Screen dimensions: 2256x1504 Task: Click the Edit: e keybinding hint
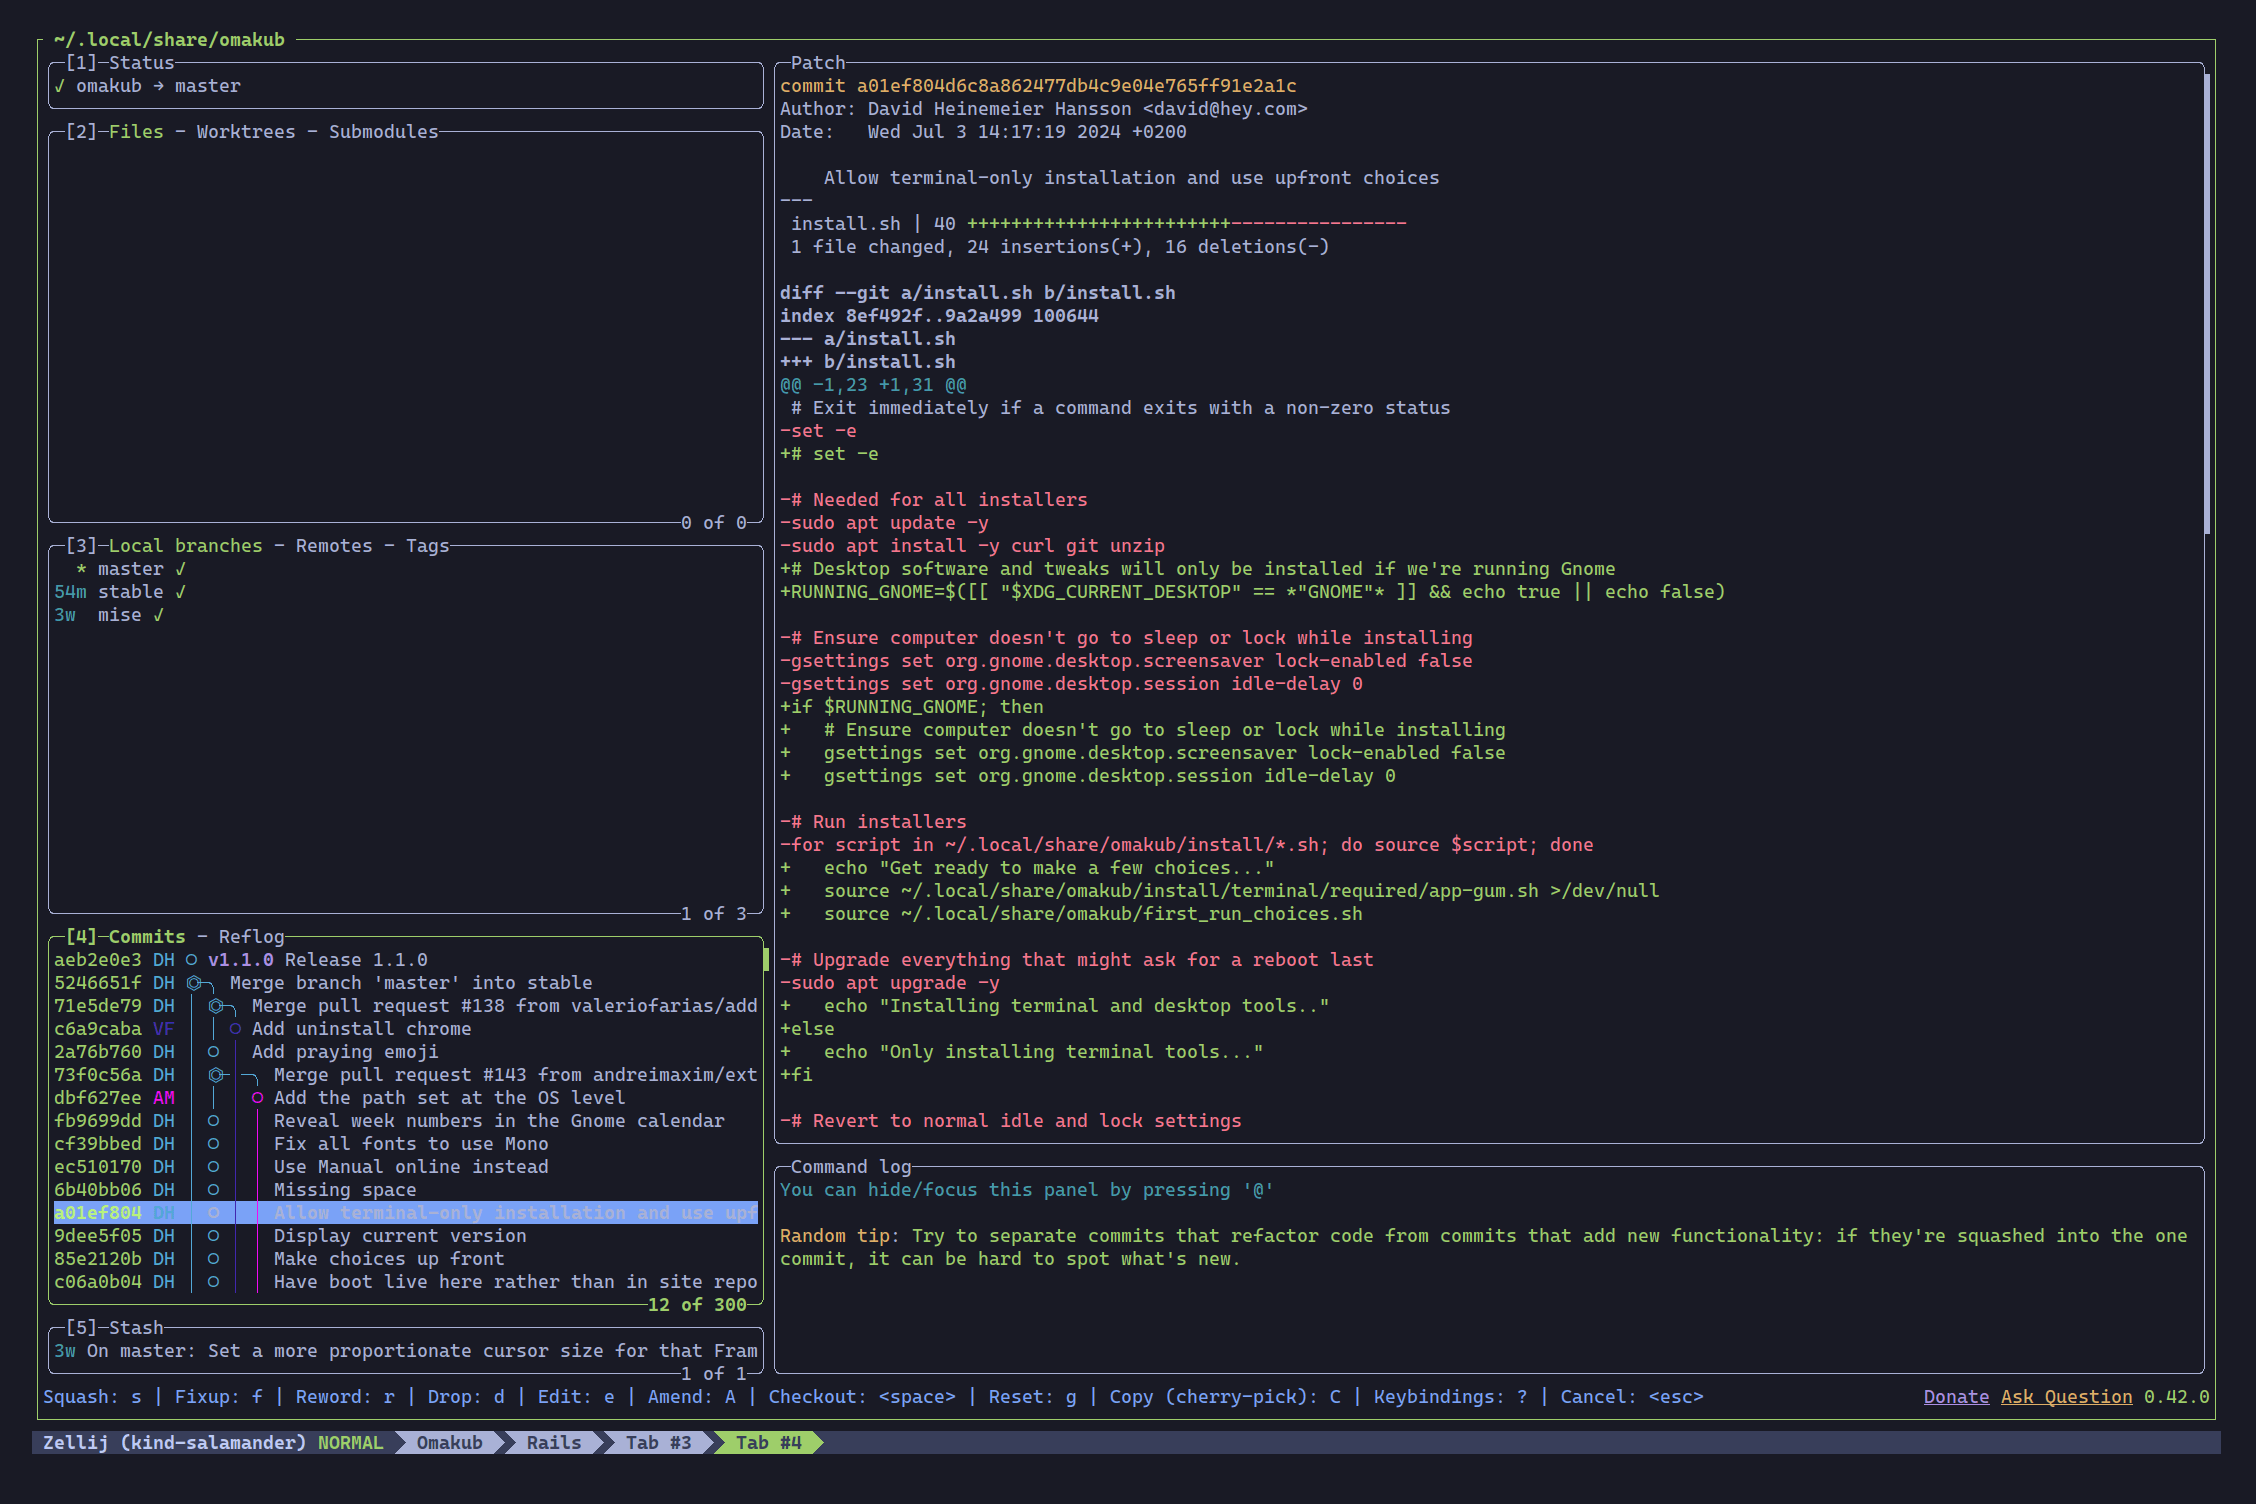(576, 1397)
